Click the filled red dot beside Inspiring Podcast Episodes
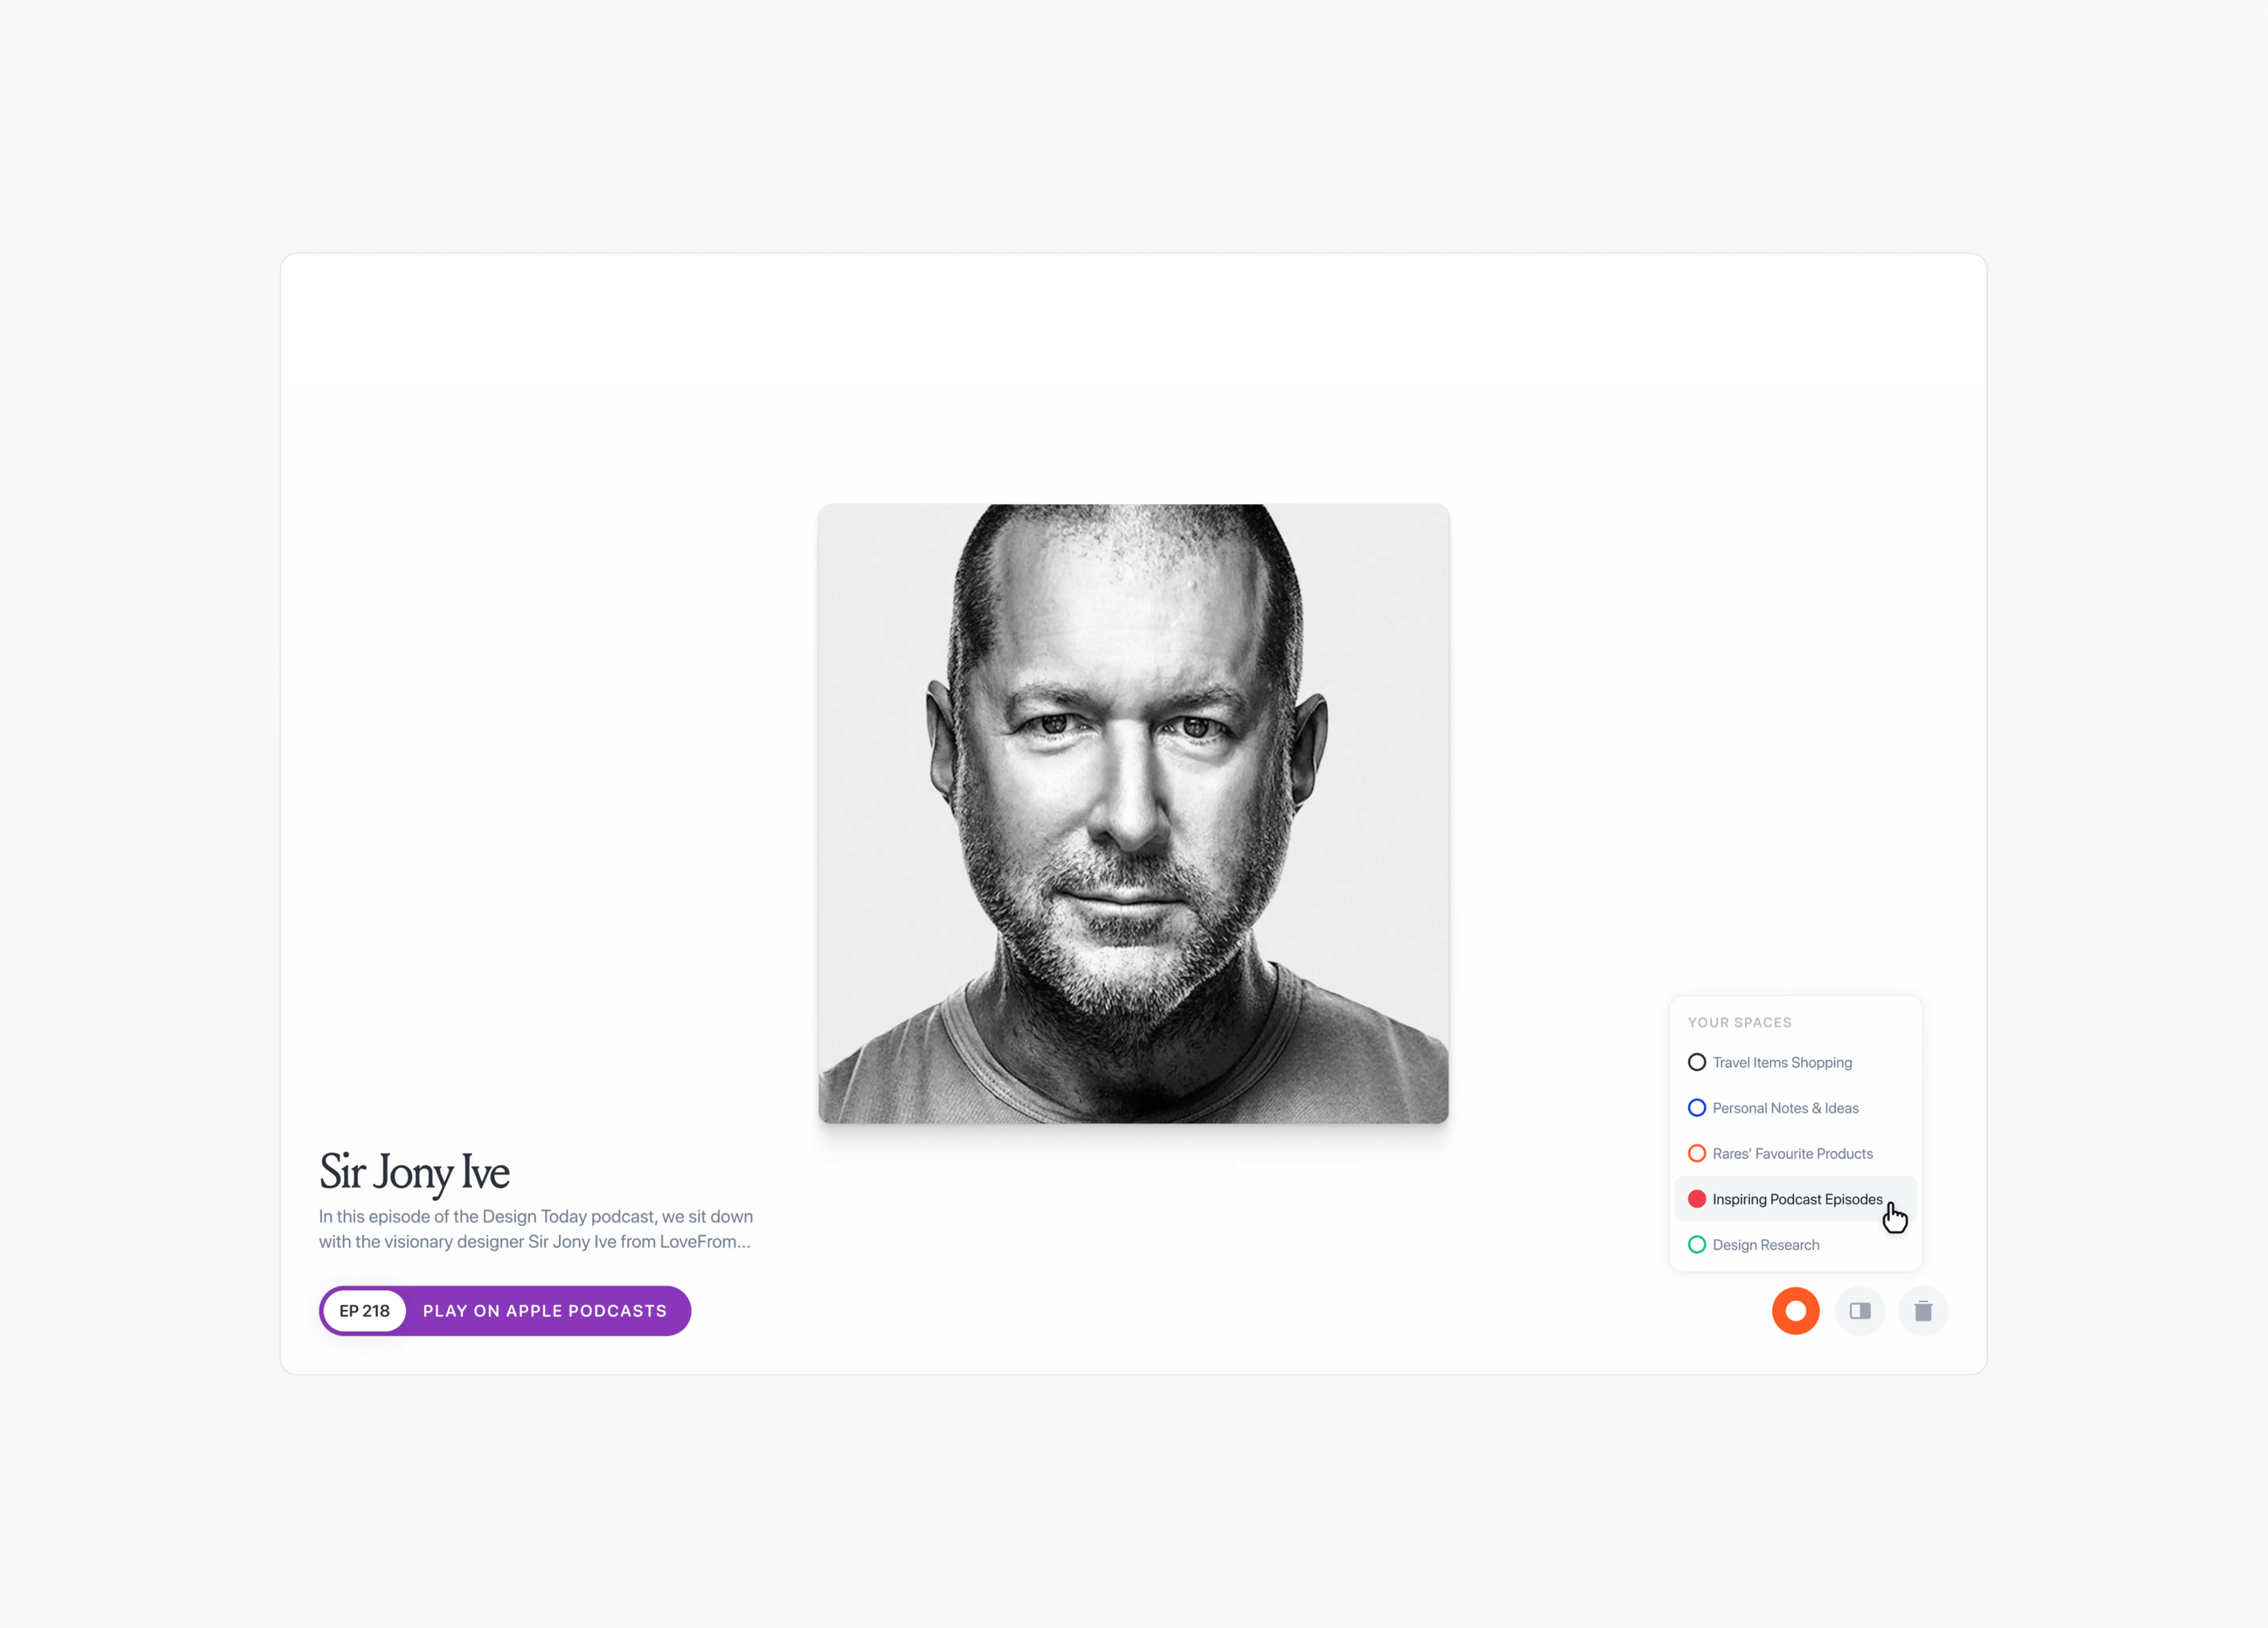The width and height of the screenshot is (2268, 1628). [1697, 1199]
